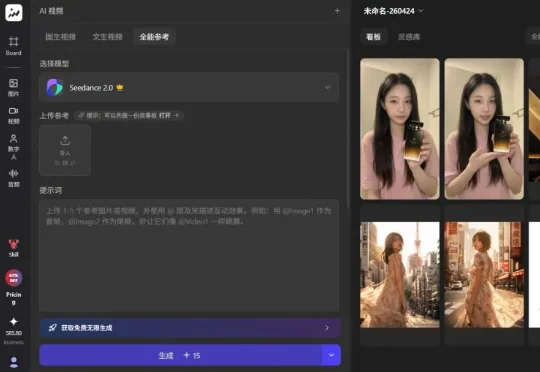Image resolution: width=540 pixels, height=372 pixels.
Task: Expand the 获取免费无限生成 banner chevron
Action: [327, 328]
